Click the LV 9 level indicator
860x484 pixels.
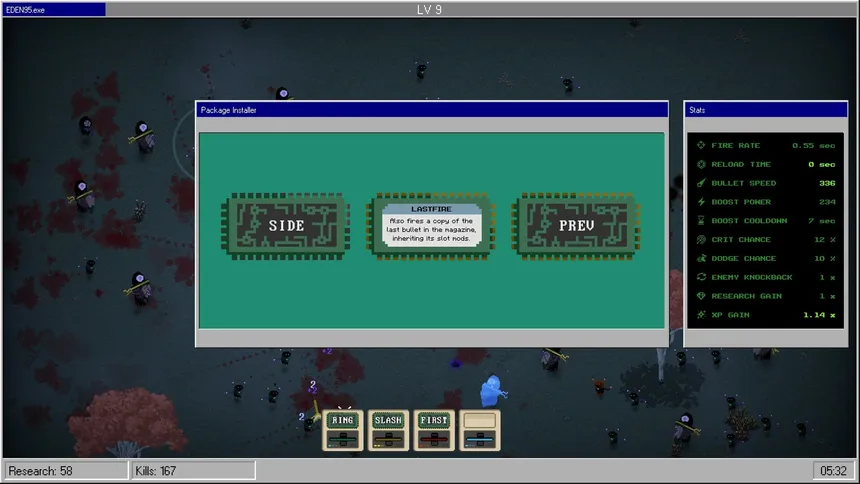click(x=429, y=9)
